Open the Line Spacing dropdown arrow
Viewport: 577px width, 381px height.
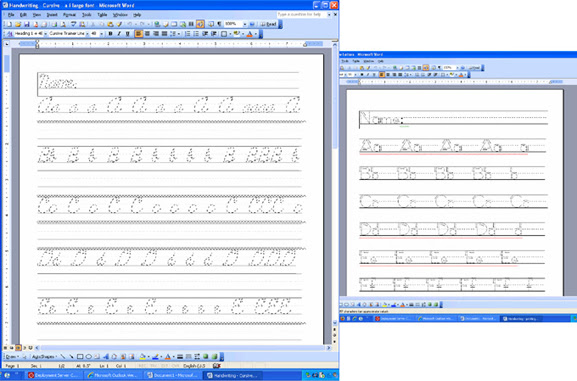coord(179,34)
